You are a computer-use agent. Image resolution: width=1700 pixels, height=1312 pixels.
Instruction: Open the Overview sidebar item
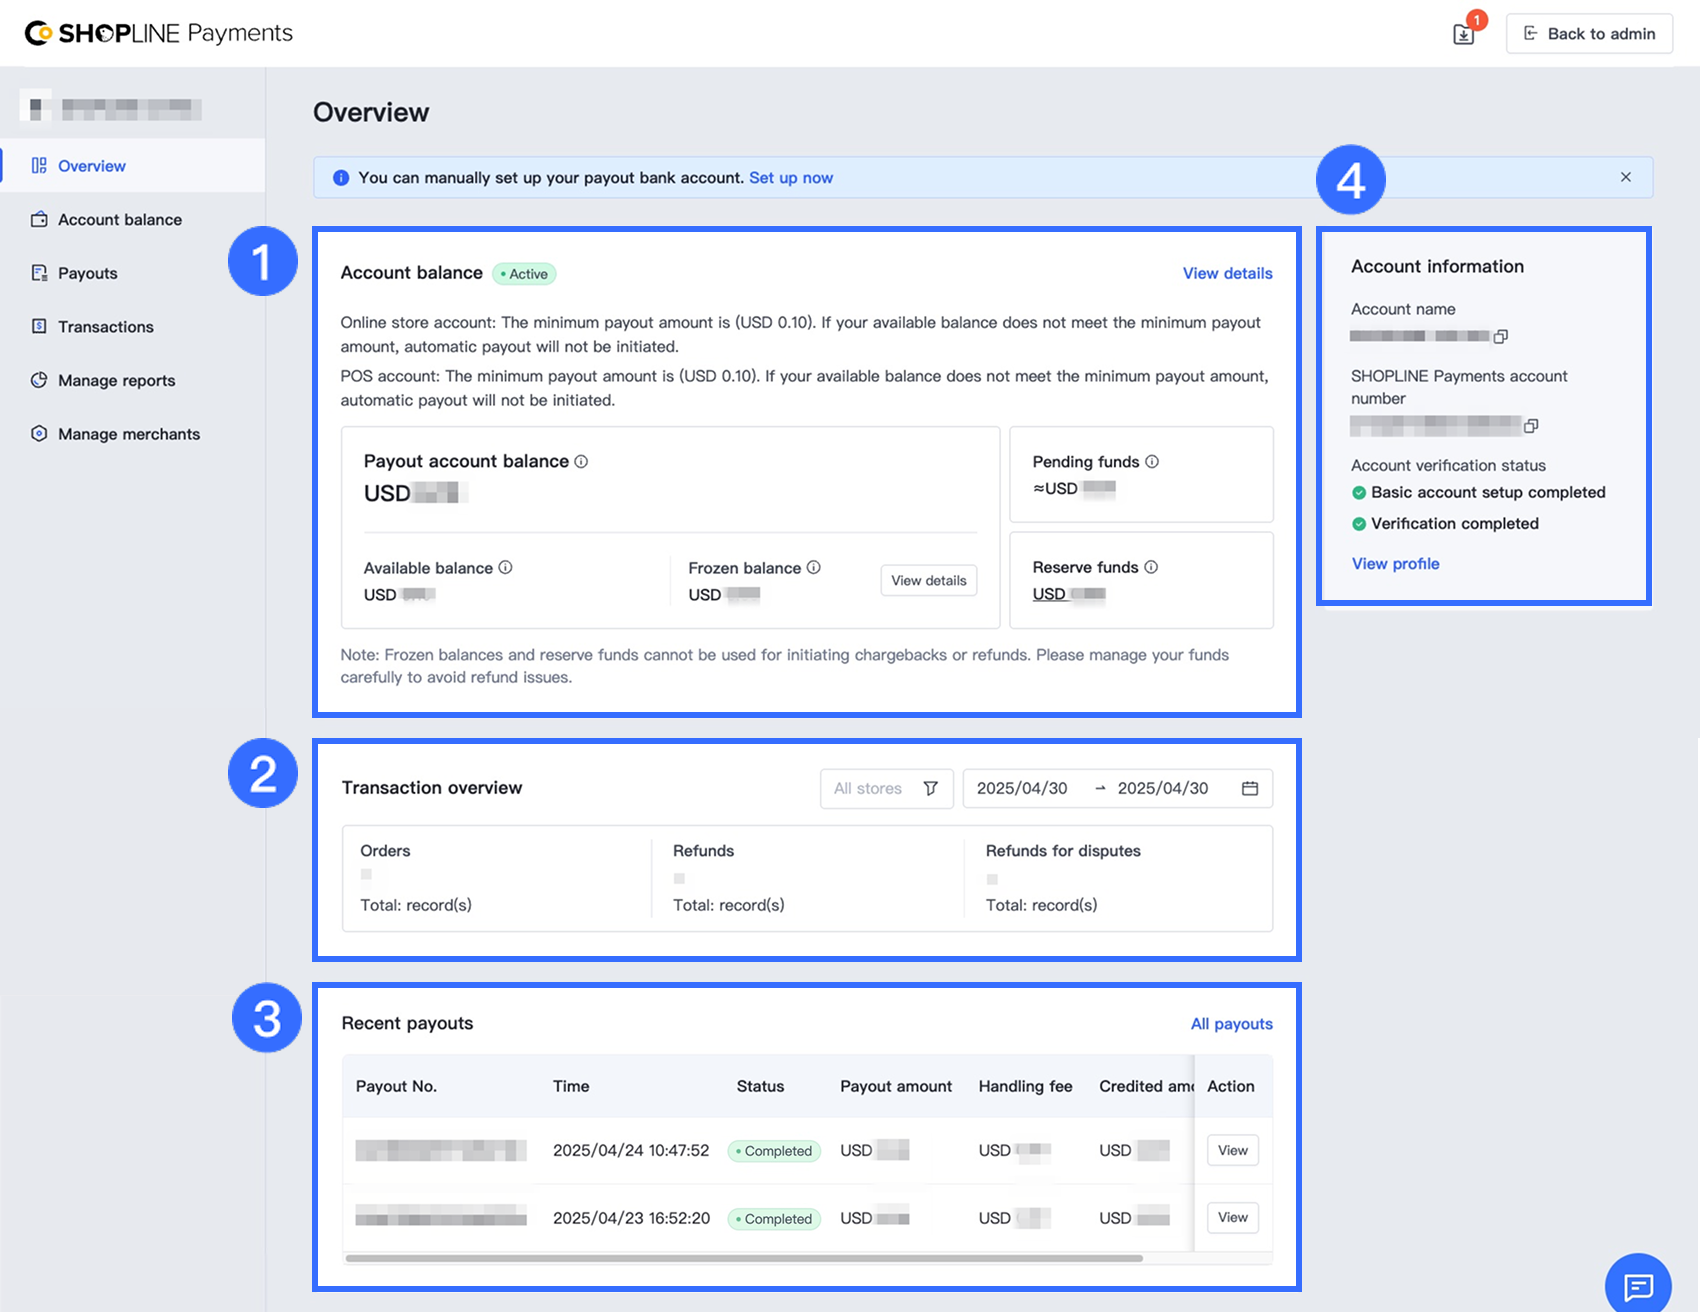133,166
